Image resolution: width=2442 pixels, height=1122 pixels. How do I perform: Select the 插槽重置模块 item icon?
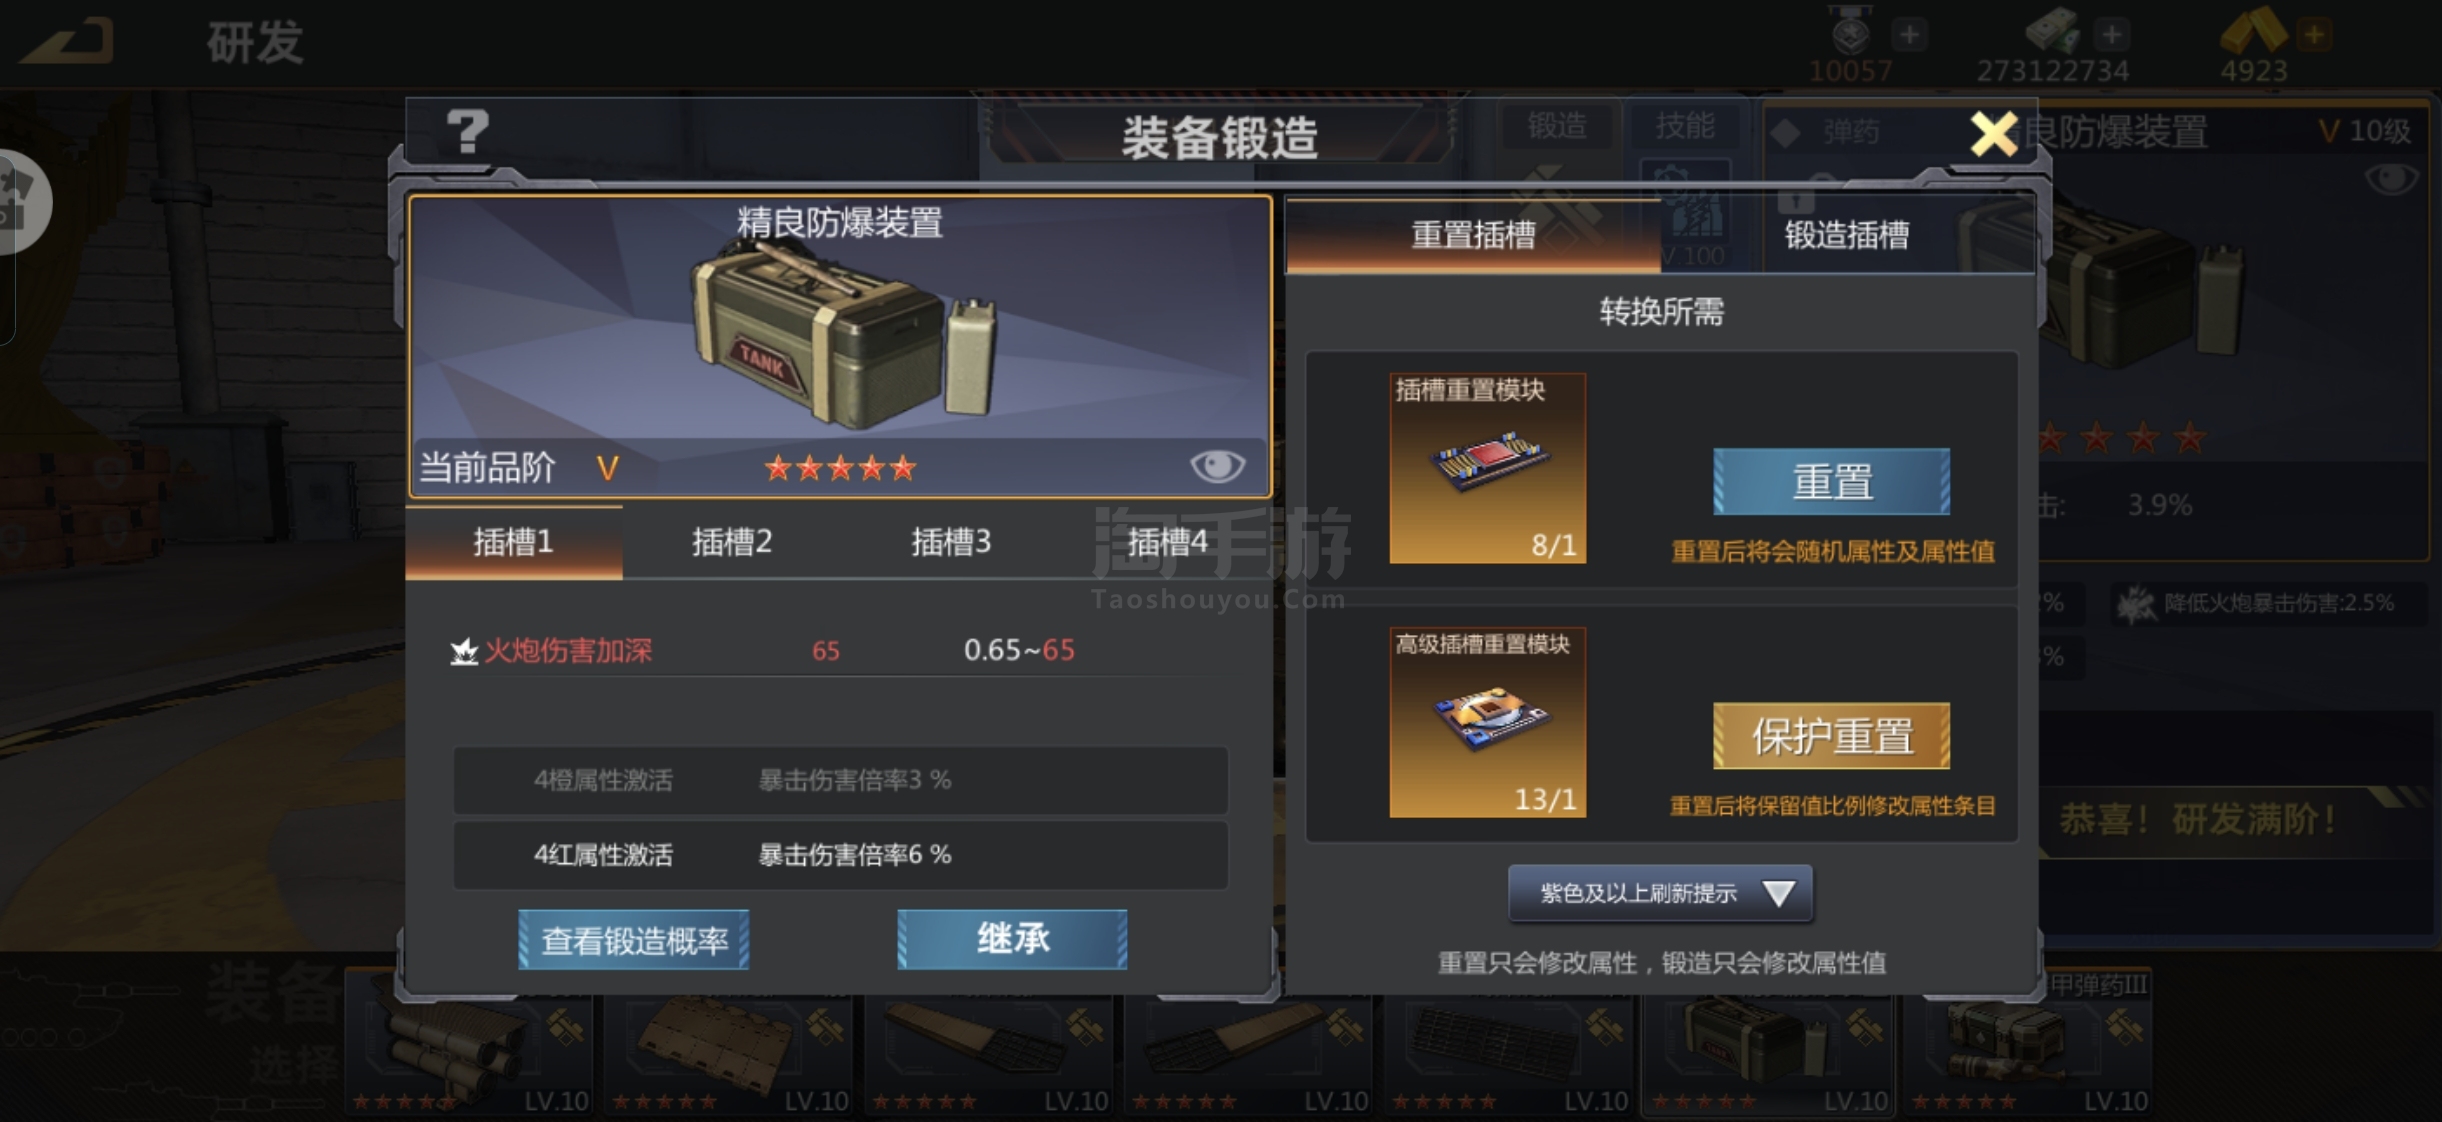(1487, 468)
